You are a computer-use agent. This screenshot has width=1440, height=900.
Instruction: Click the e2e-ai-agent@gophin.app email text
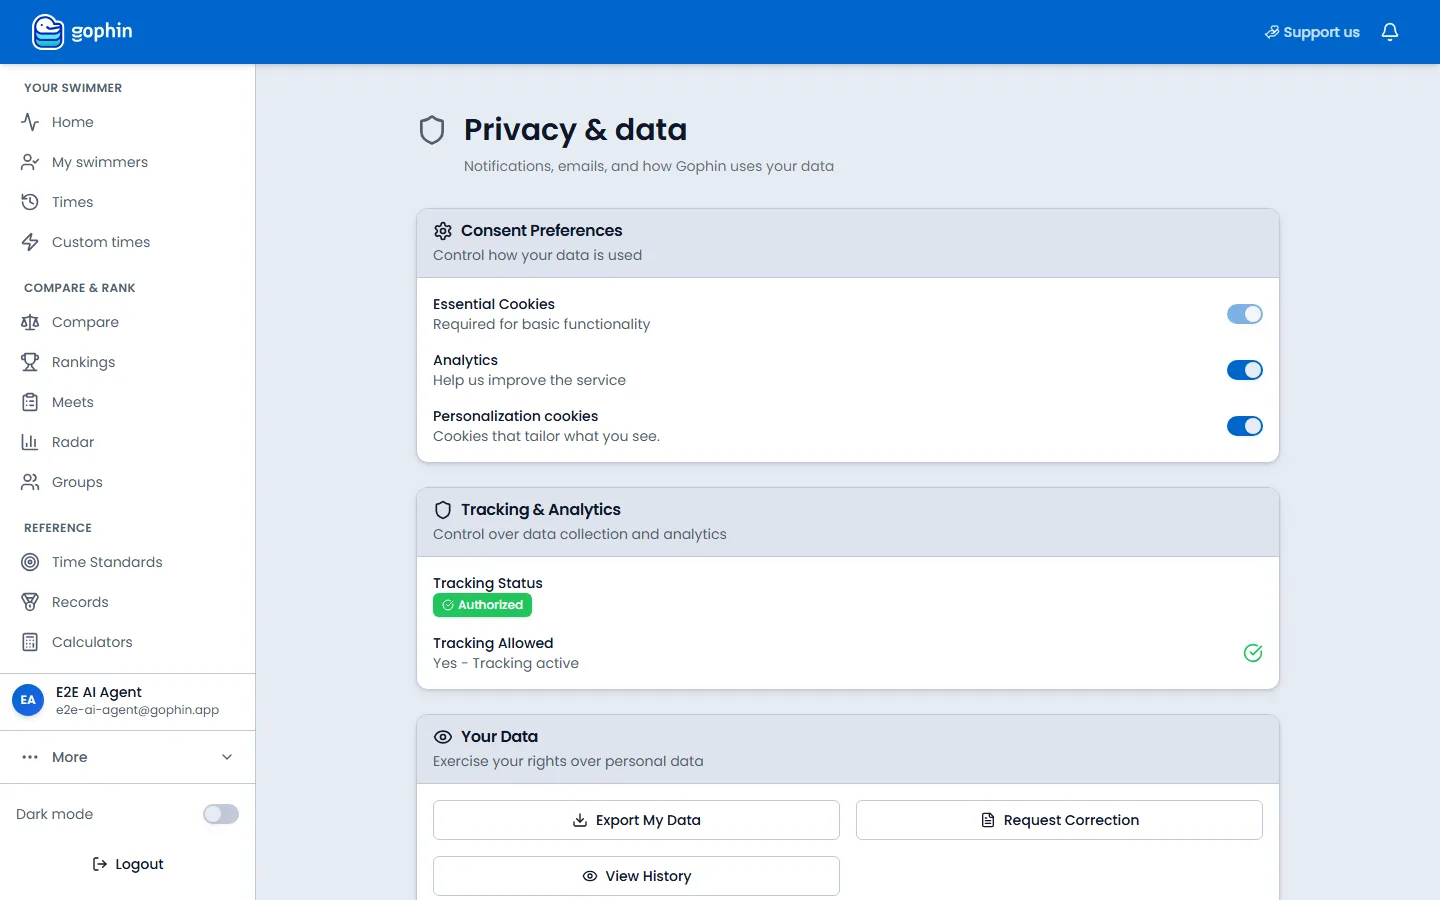pyautogui.click(x=137, y=710)
